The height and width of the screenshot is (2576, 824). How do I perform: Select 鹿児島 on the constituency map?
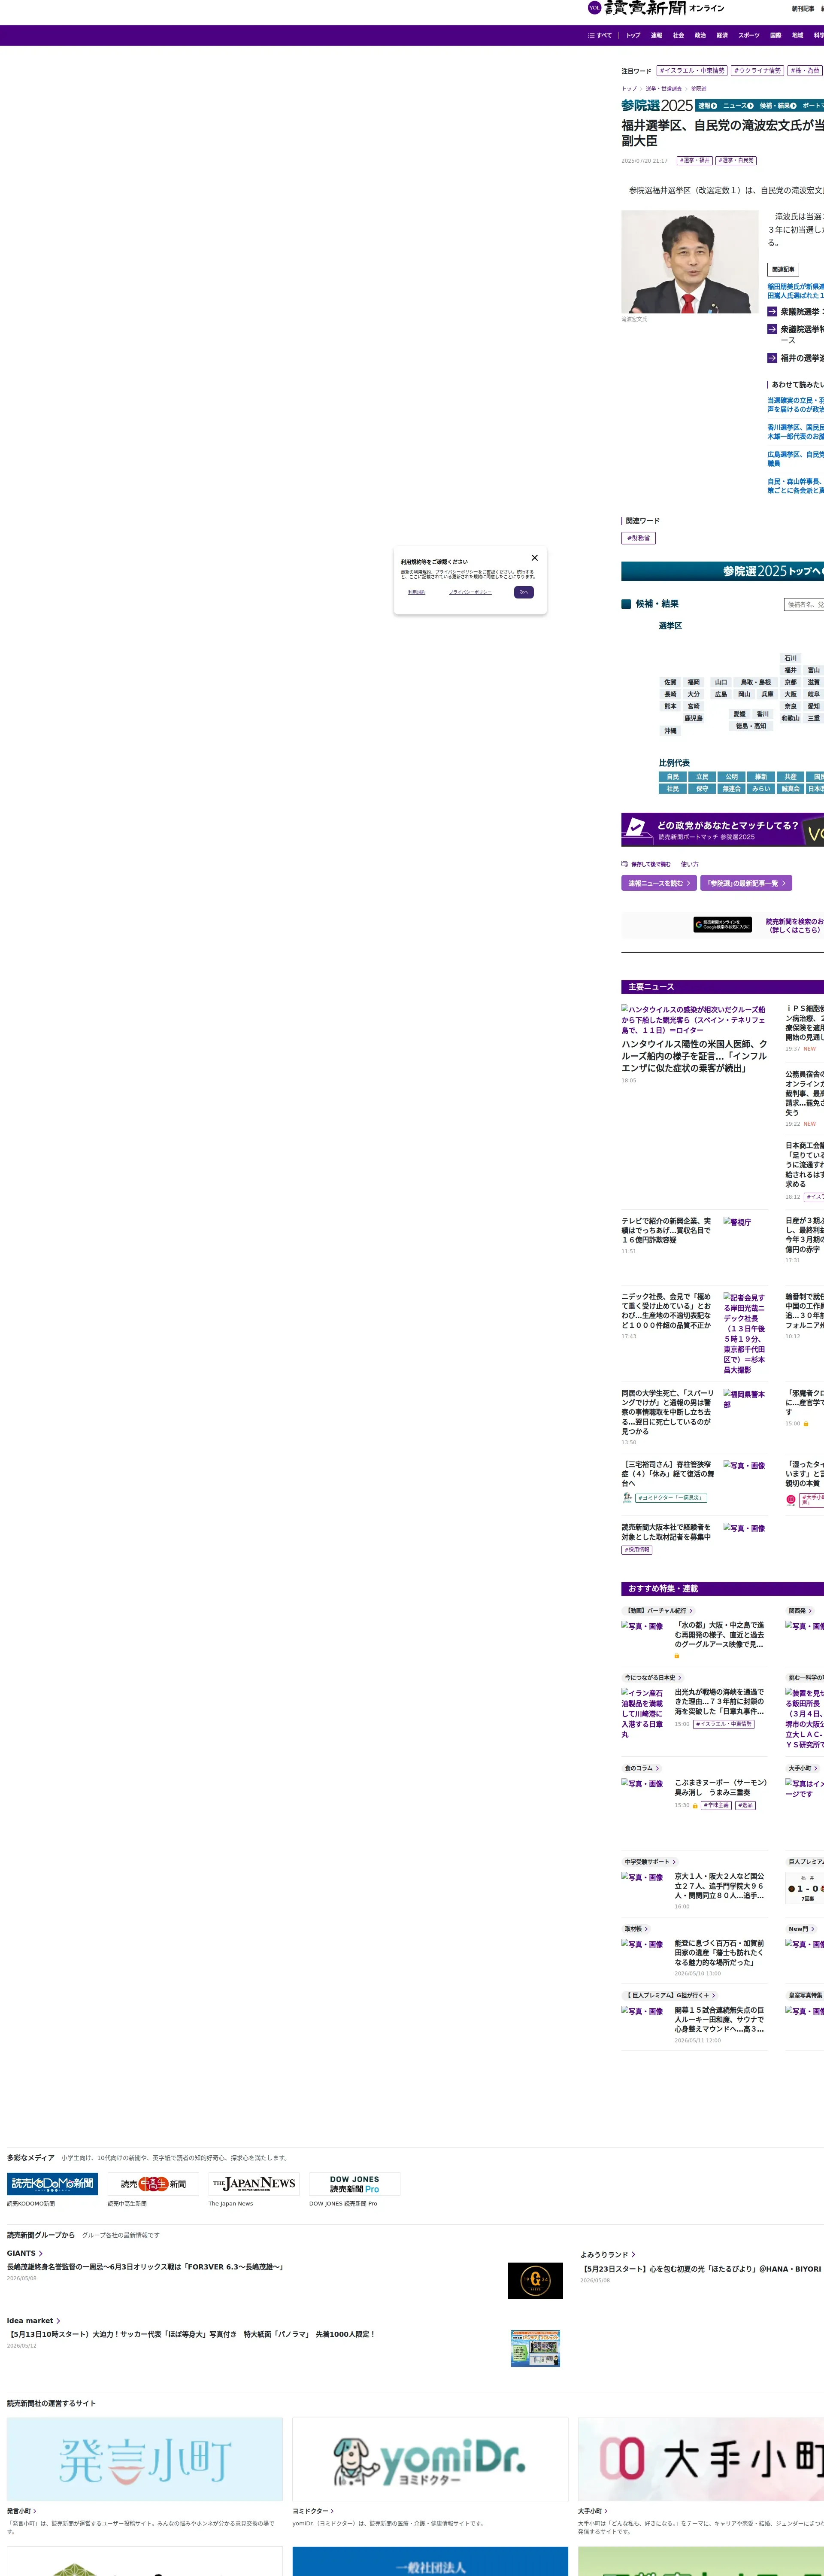[693, 718]
